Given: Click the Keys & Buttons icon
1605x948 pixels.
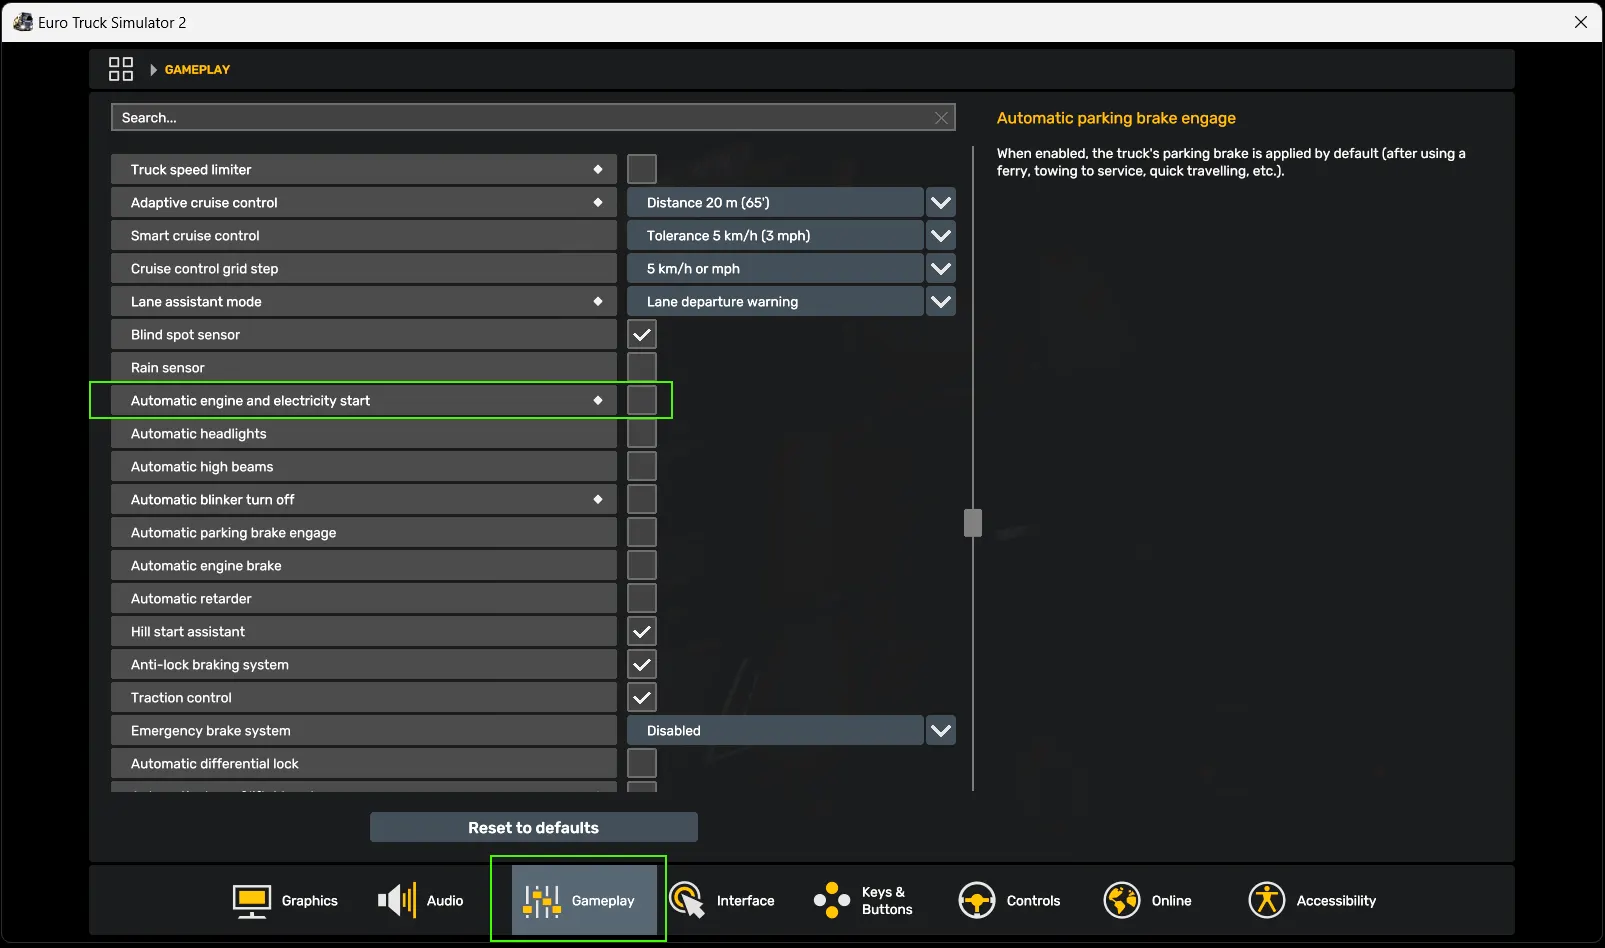Looking at the screenshot, I should (x=832, y=901).
